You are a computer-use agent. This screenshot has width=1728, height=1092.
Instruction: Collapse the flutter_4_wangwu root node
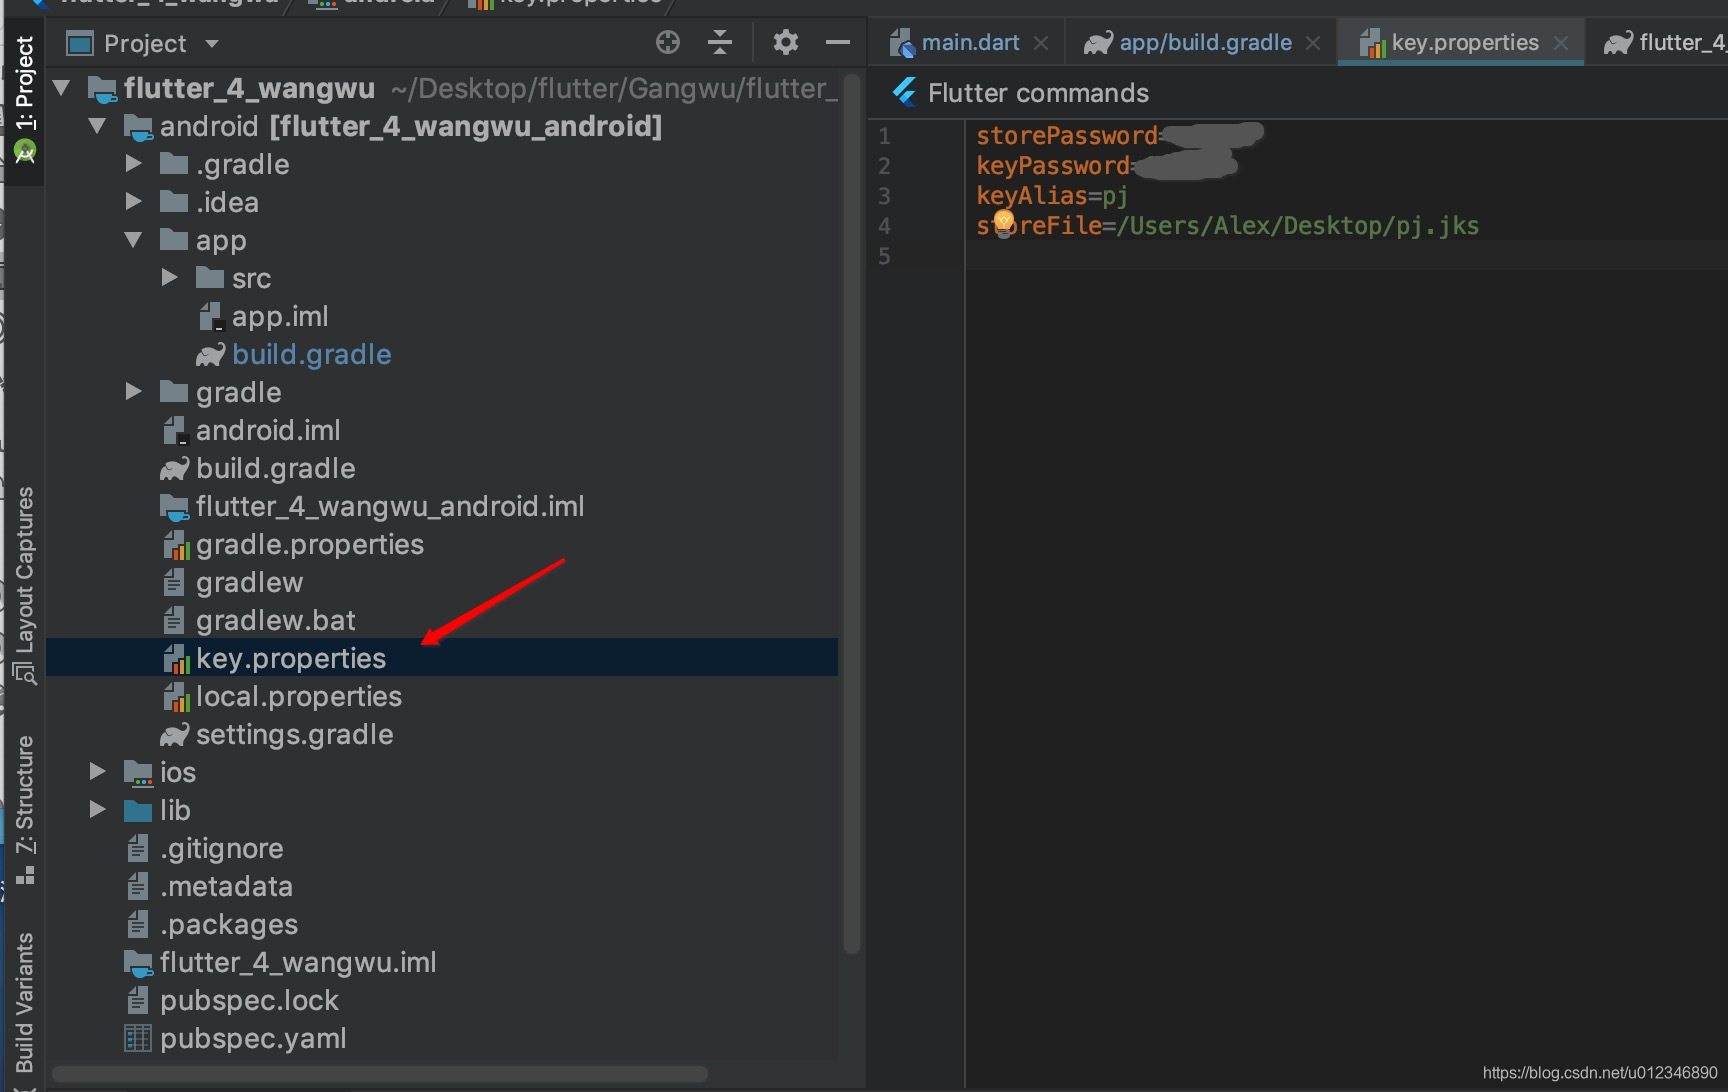[62, 88]
